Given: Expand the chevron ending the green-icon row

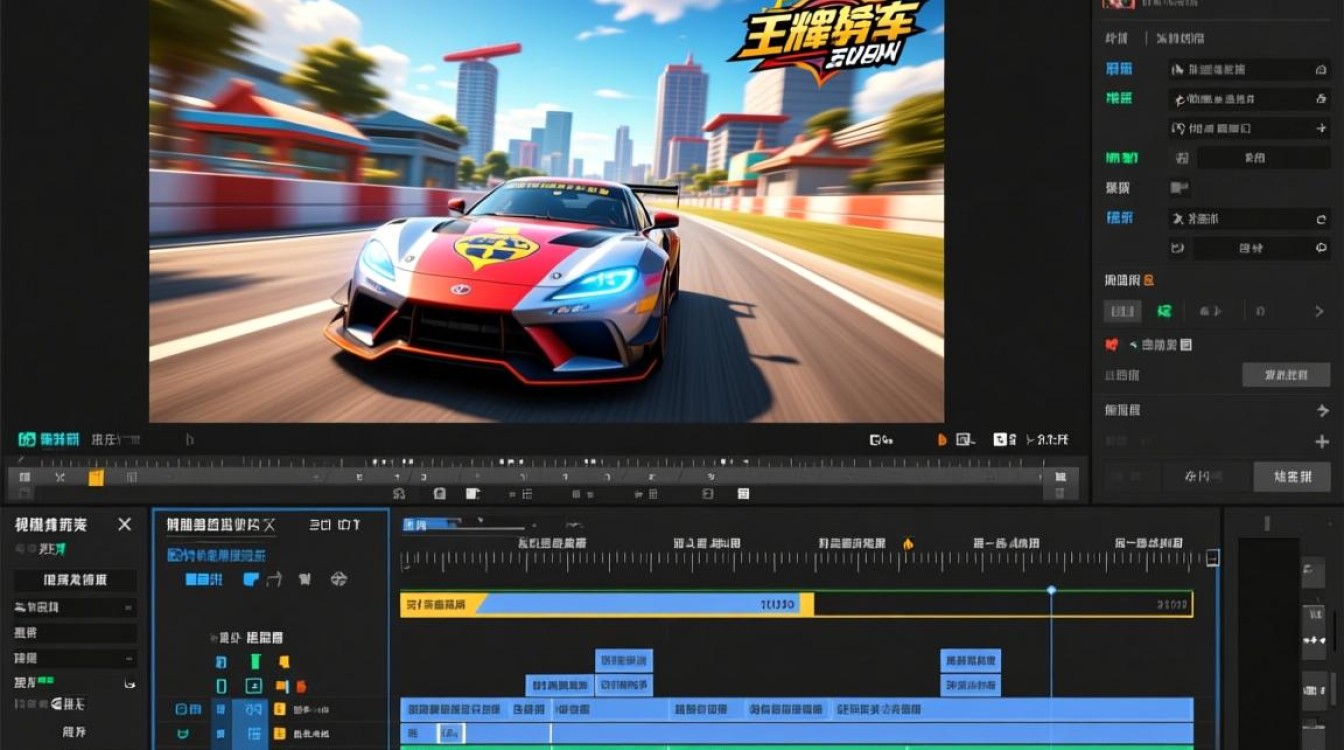Looking at the screenshot, I should [x=1319, y=312].
